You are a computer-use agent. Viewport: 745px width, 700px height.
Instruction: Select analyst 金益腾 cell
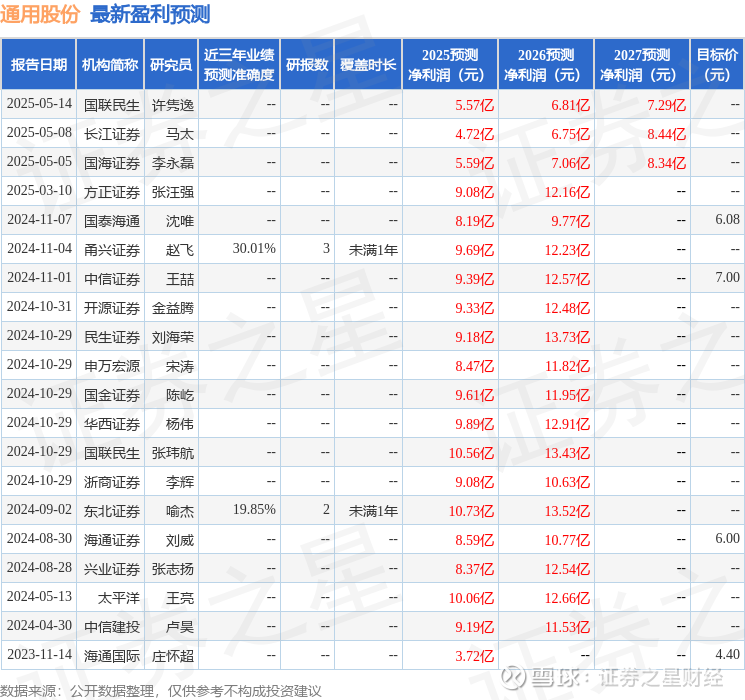point(173,308)
